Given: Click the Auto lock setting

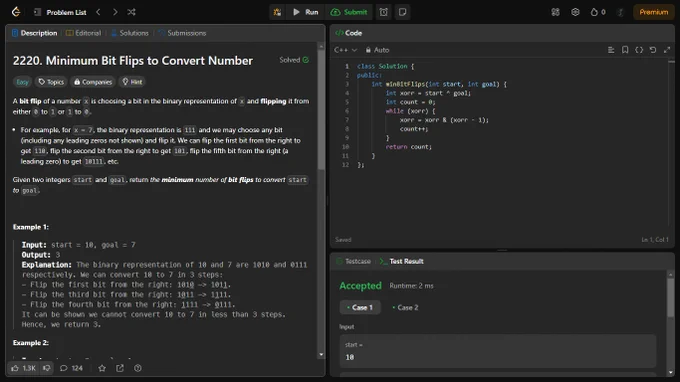Looking at the screenshot, I should [377, 50].
